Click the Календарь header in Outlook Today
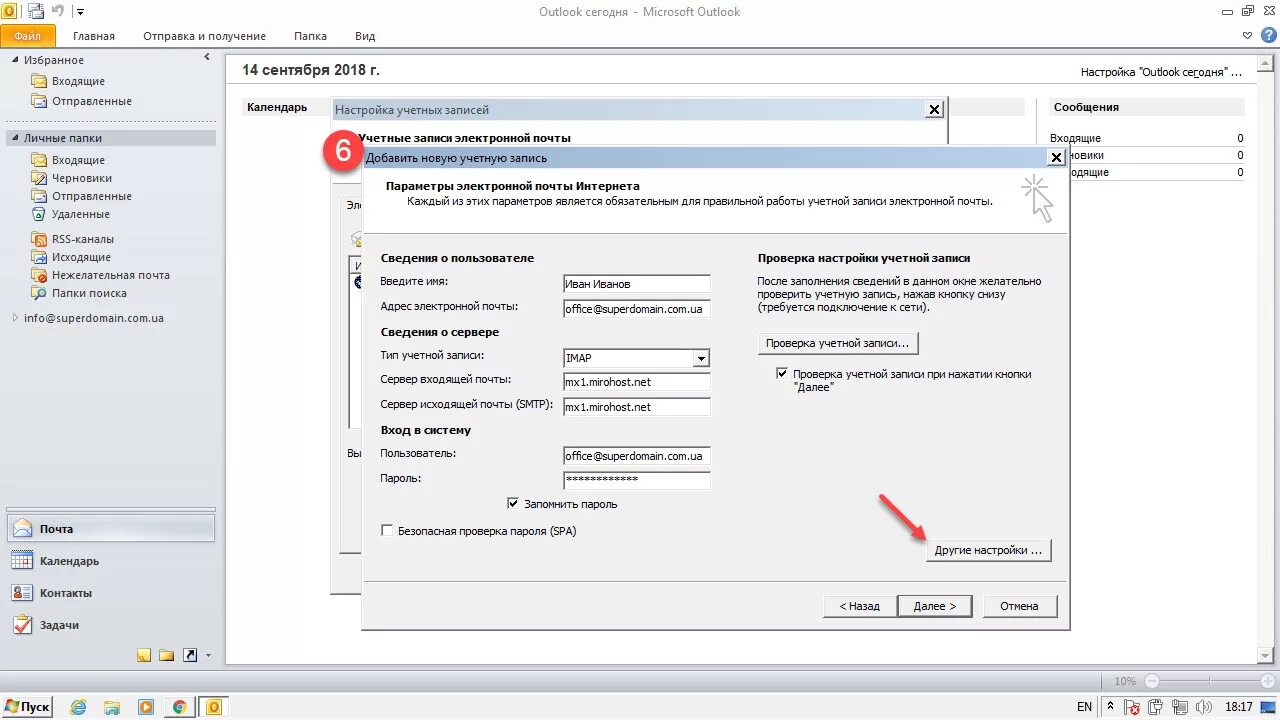The height and width of the screenshot is (720, 1280). 277,107
